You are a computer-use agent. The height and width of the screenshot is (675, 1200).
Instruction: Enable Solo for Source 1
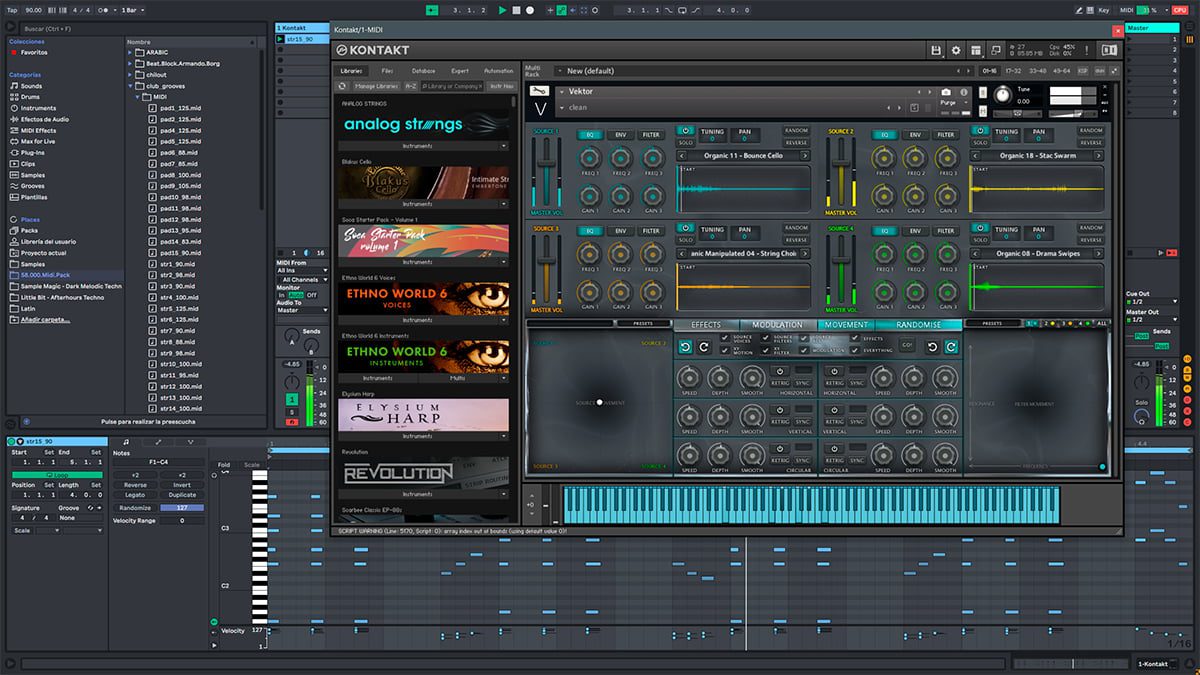685,142
